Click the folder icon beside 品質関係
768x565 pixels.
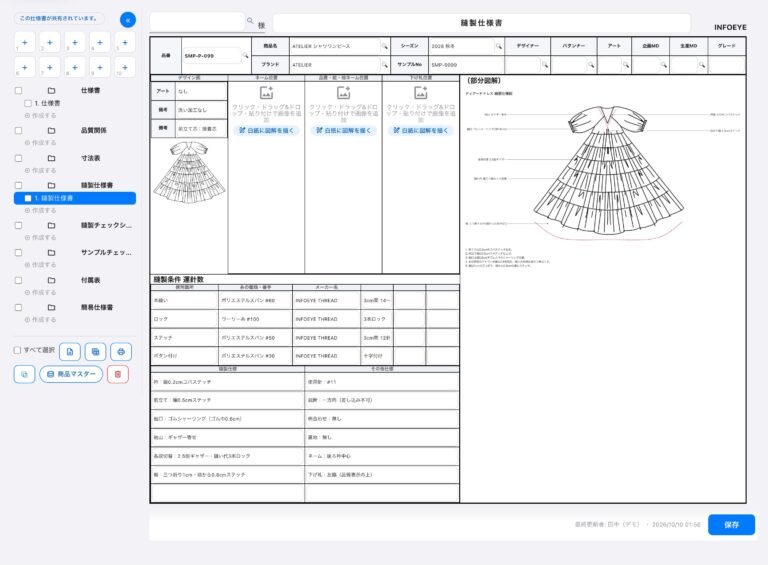point(51,131)
